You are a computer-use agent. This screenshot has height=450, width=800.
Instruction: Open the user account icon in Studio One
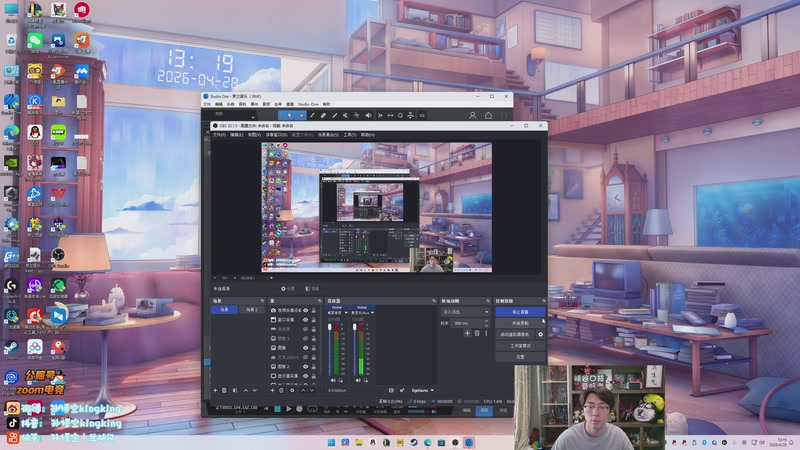[x=472, y=115]
